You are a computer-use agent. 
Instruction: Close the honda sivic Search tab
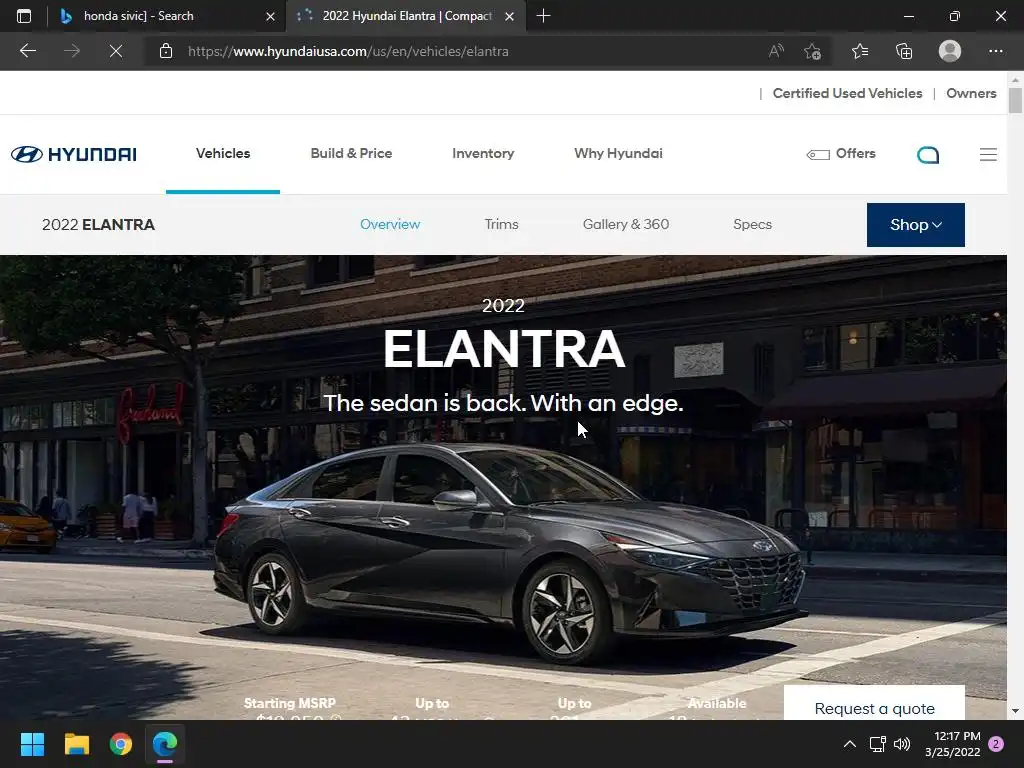coord(270,16)
